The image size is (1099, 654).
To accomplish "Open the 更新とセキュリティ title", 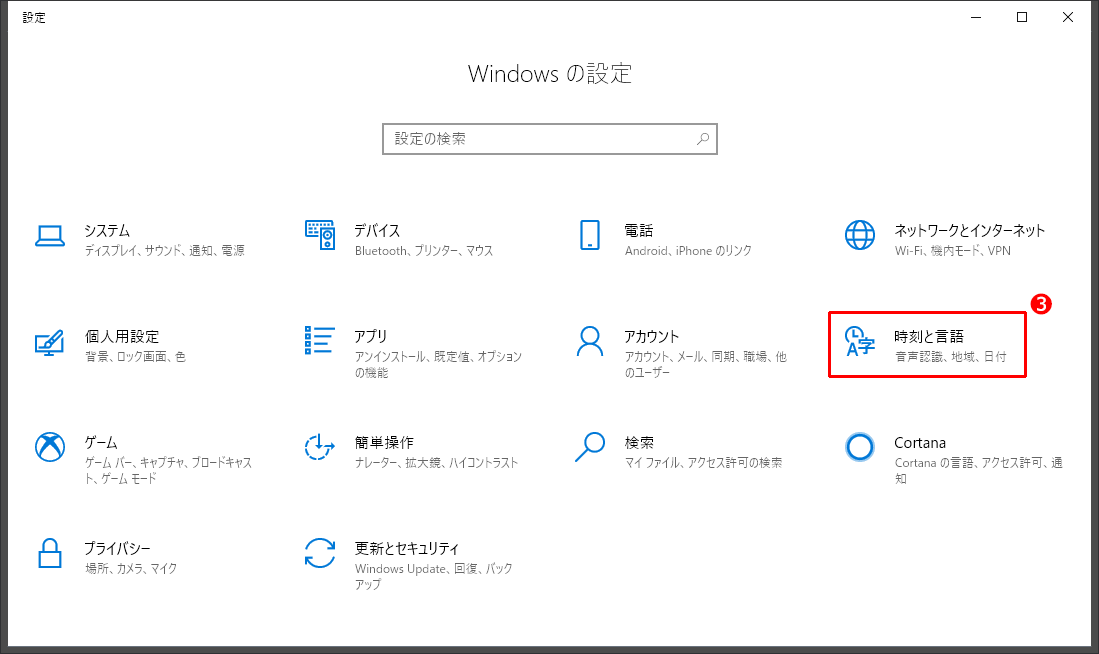I will pos(407,549).
